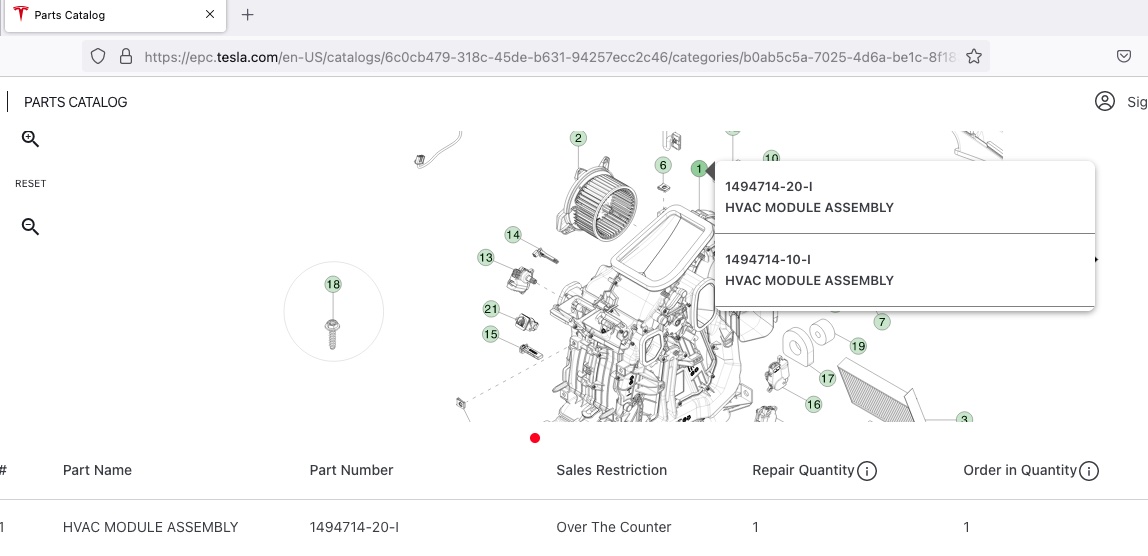Reset the diagram zoom level
Image resolution: width=1148 pixels, height=556 pixels.
31,184
